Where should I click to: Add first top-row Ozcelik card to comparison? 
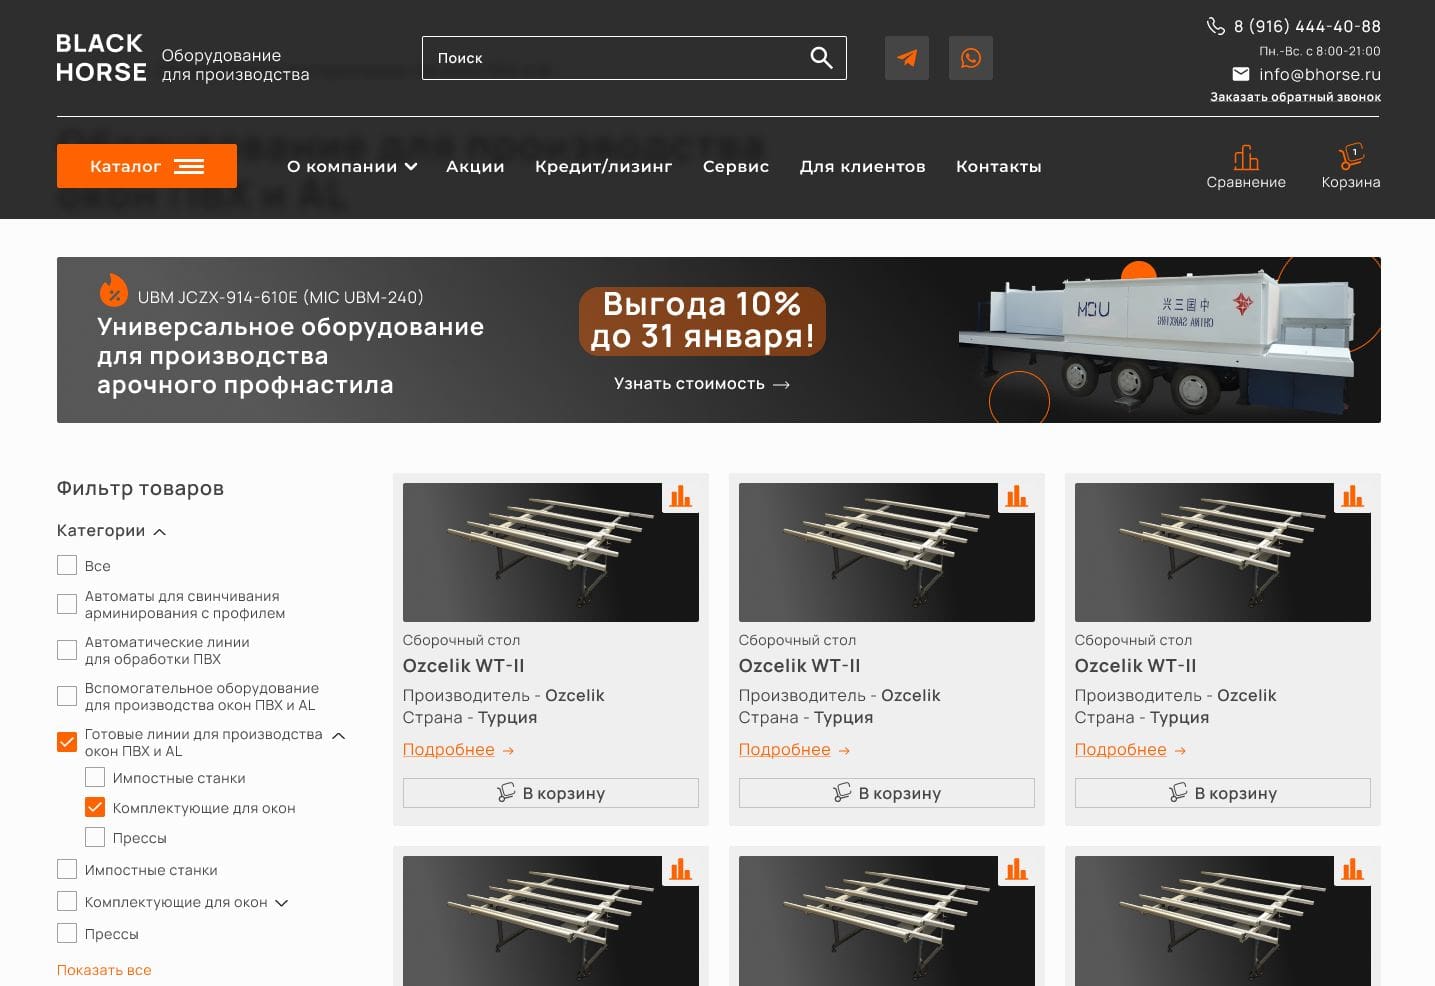681,497
